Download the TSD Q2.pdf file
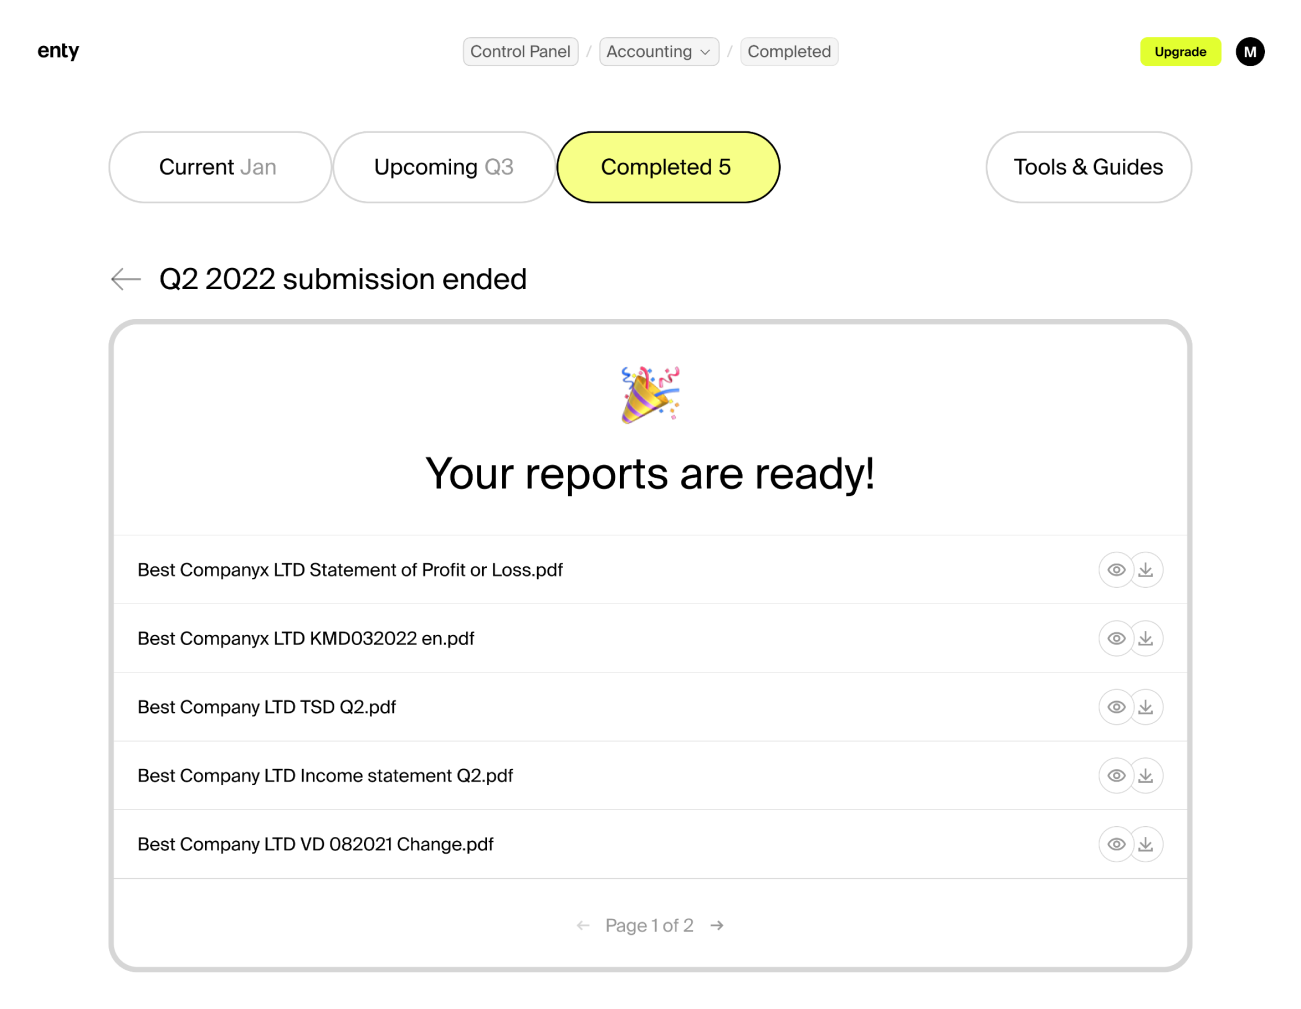 pos(1146,707)
